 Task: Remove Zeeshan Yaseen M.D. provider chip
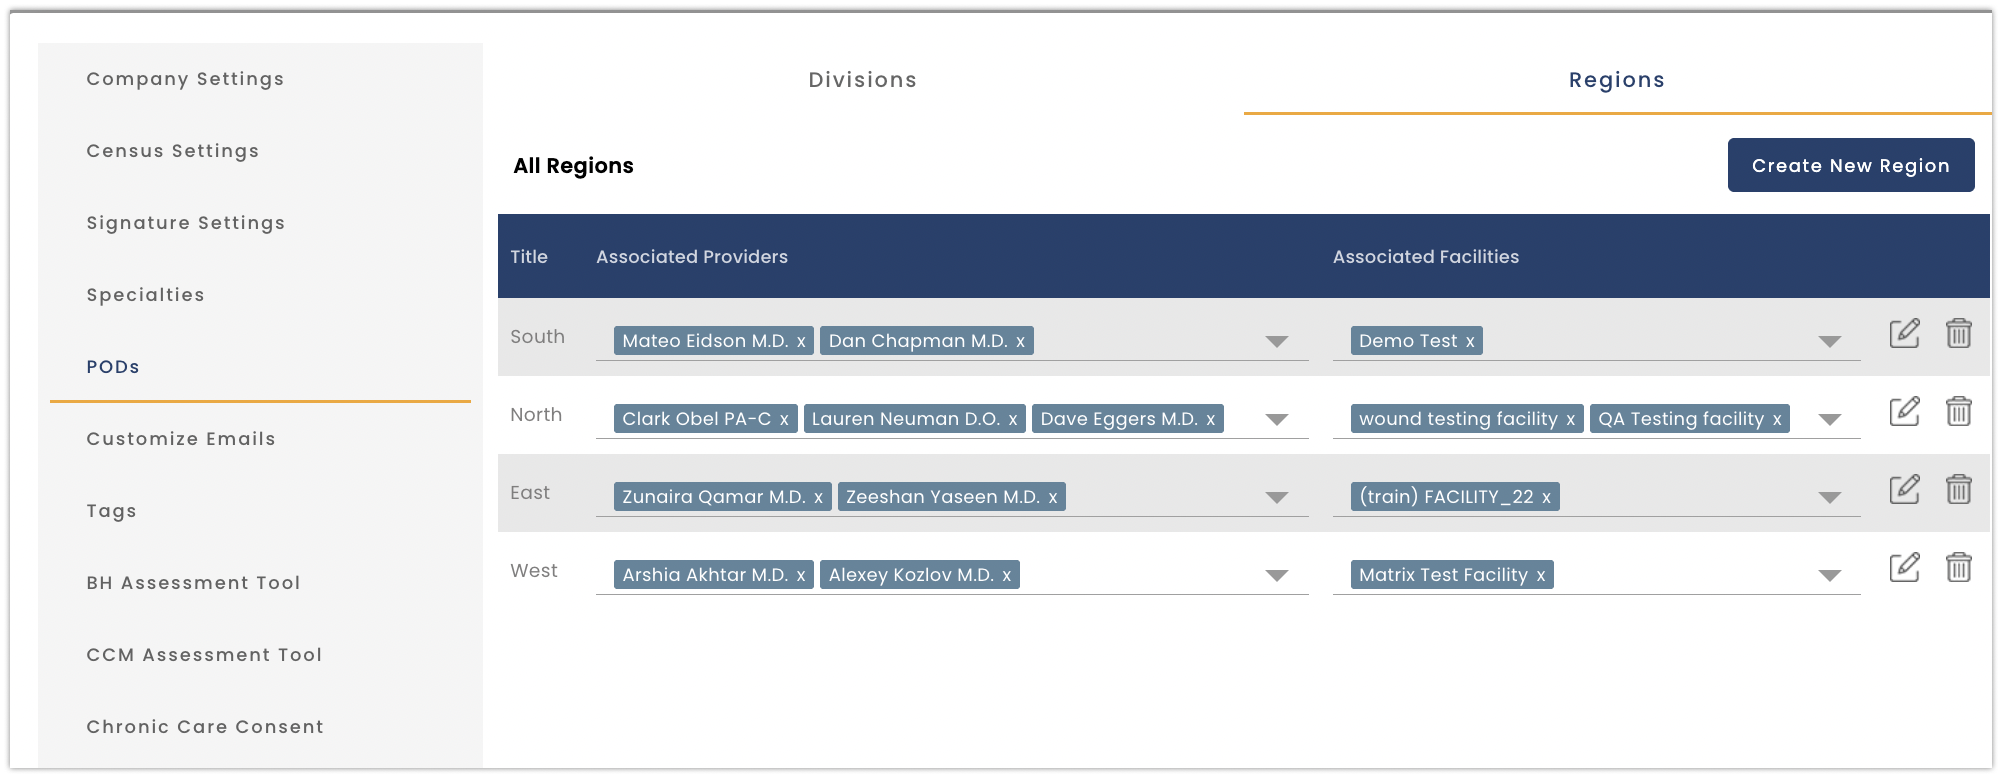1052,498
